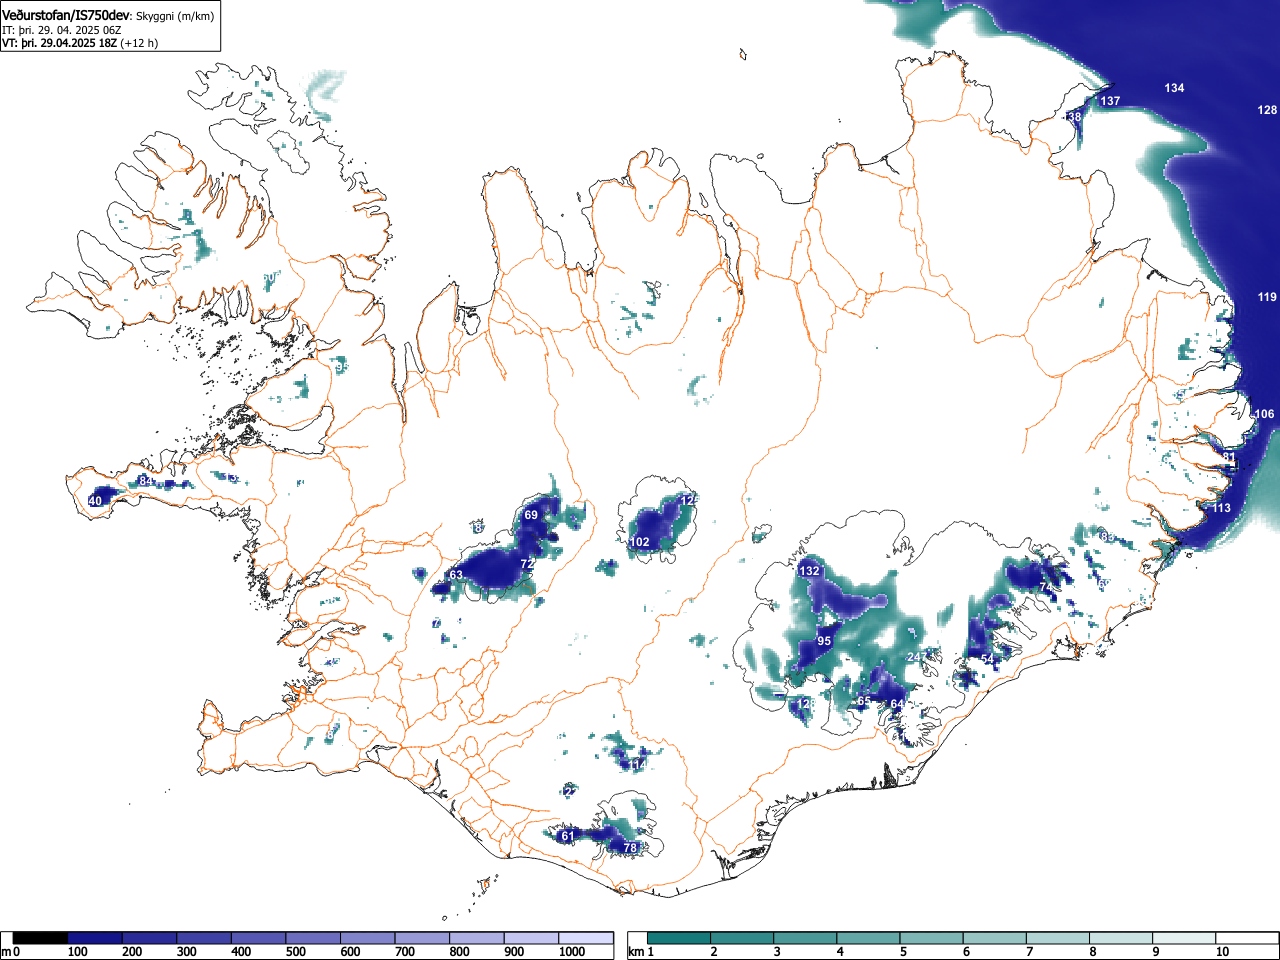Click the 54 value on the southeast glacier

[987, 659]
